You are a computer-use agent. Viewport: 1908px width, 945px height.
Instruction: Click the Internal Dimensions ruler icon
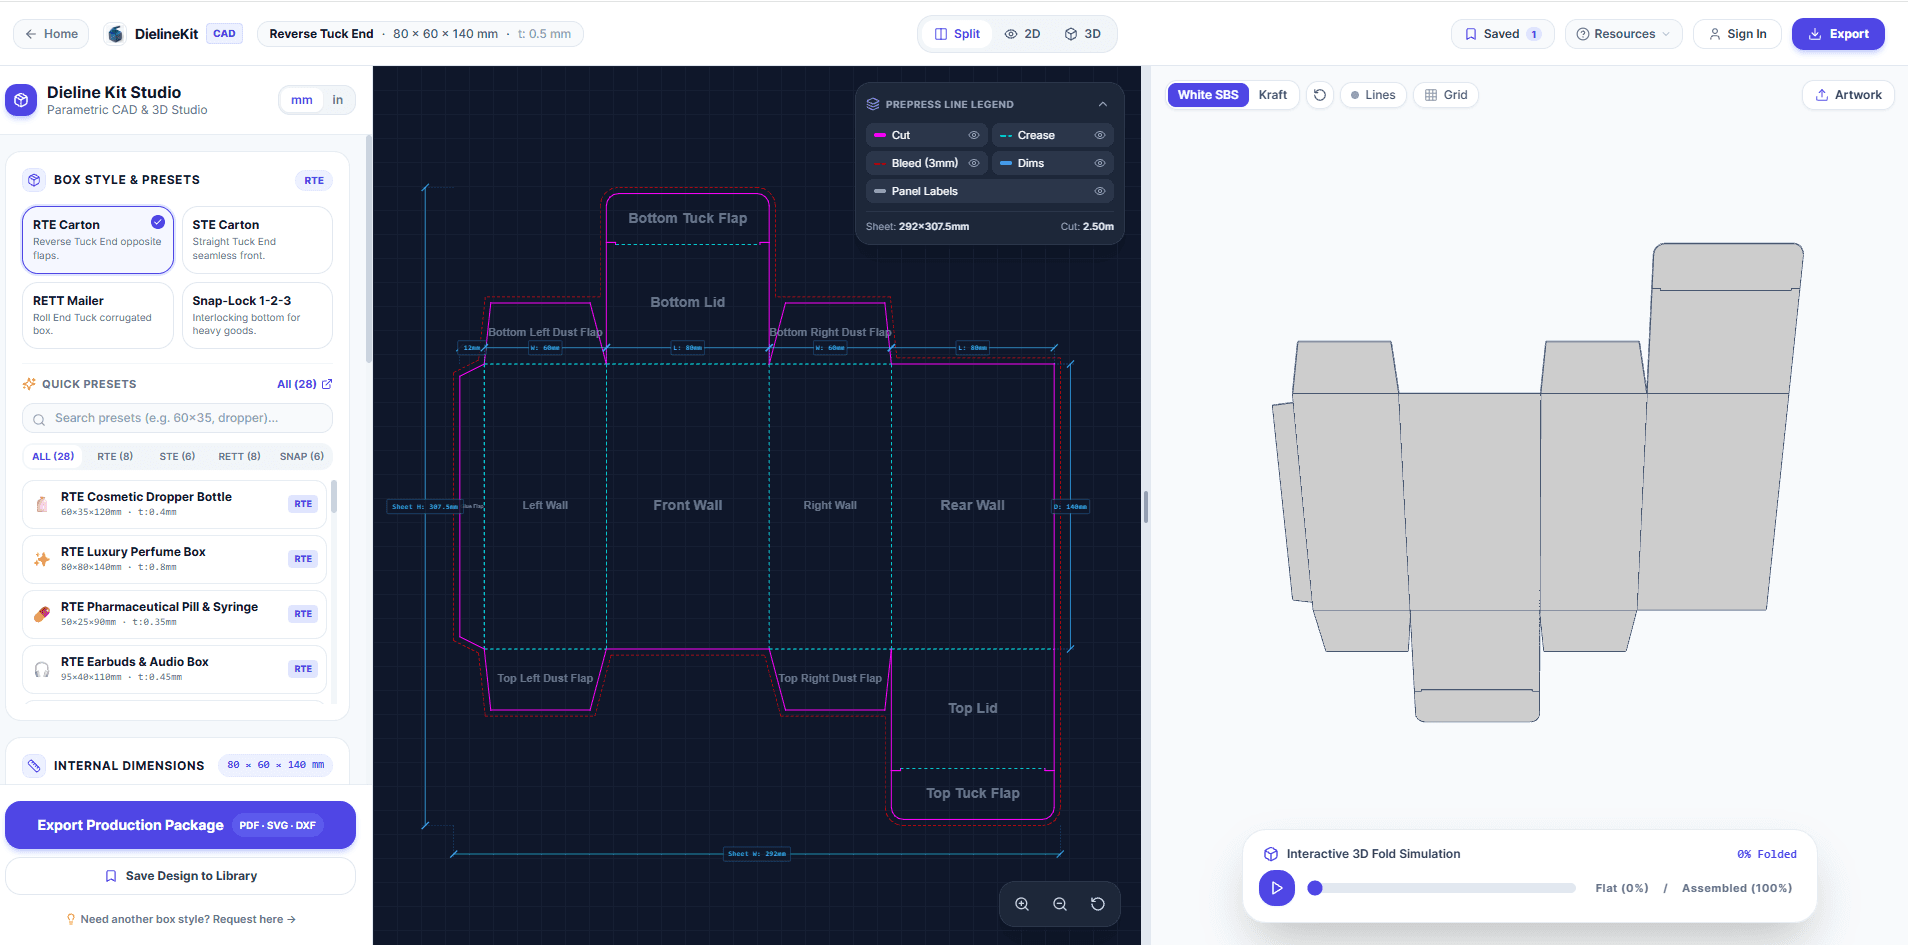34,766
